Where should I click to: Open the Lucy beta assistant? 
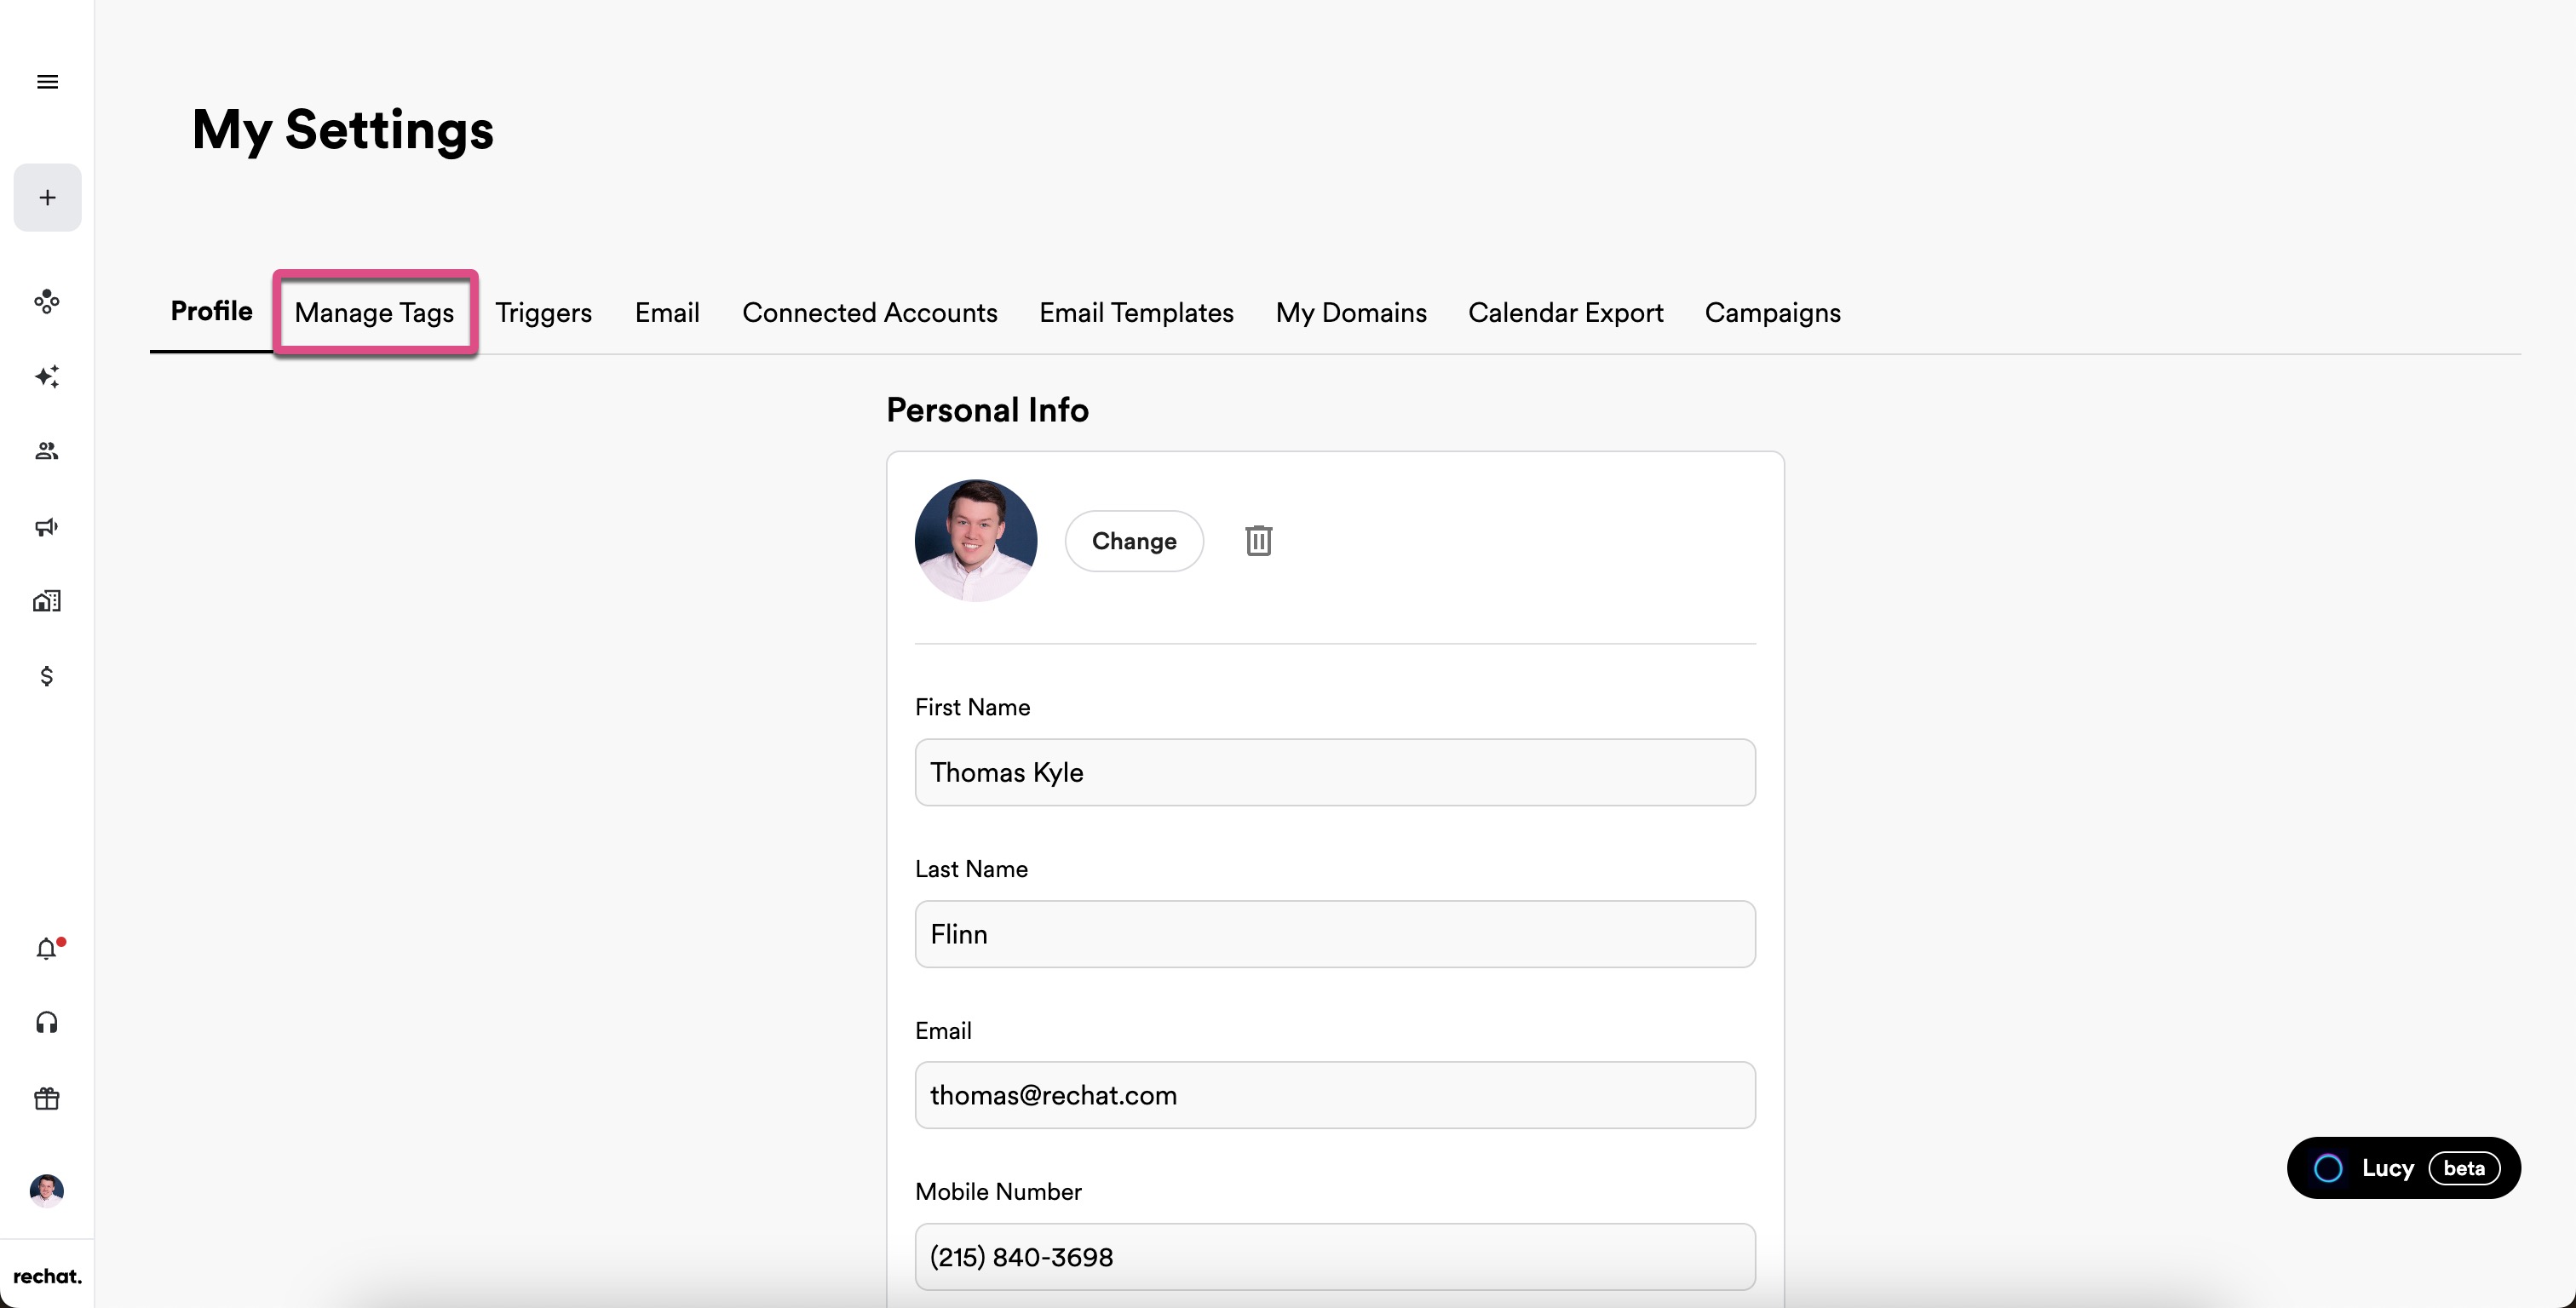[x=2403, y=1168]
